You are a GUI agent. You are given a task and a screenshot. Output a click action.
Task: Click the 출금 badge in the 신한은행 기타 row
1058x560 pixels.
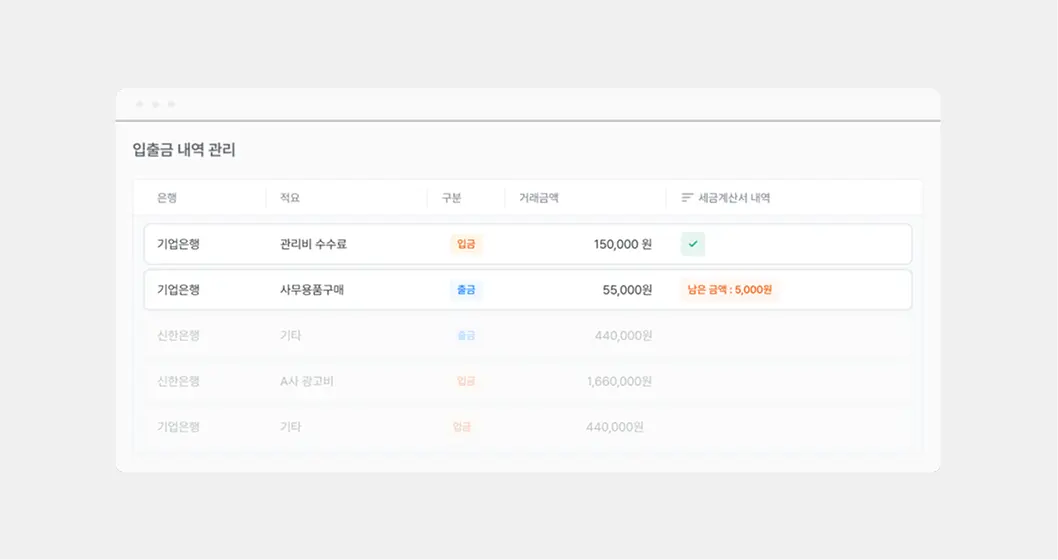(x=466, y=336)
